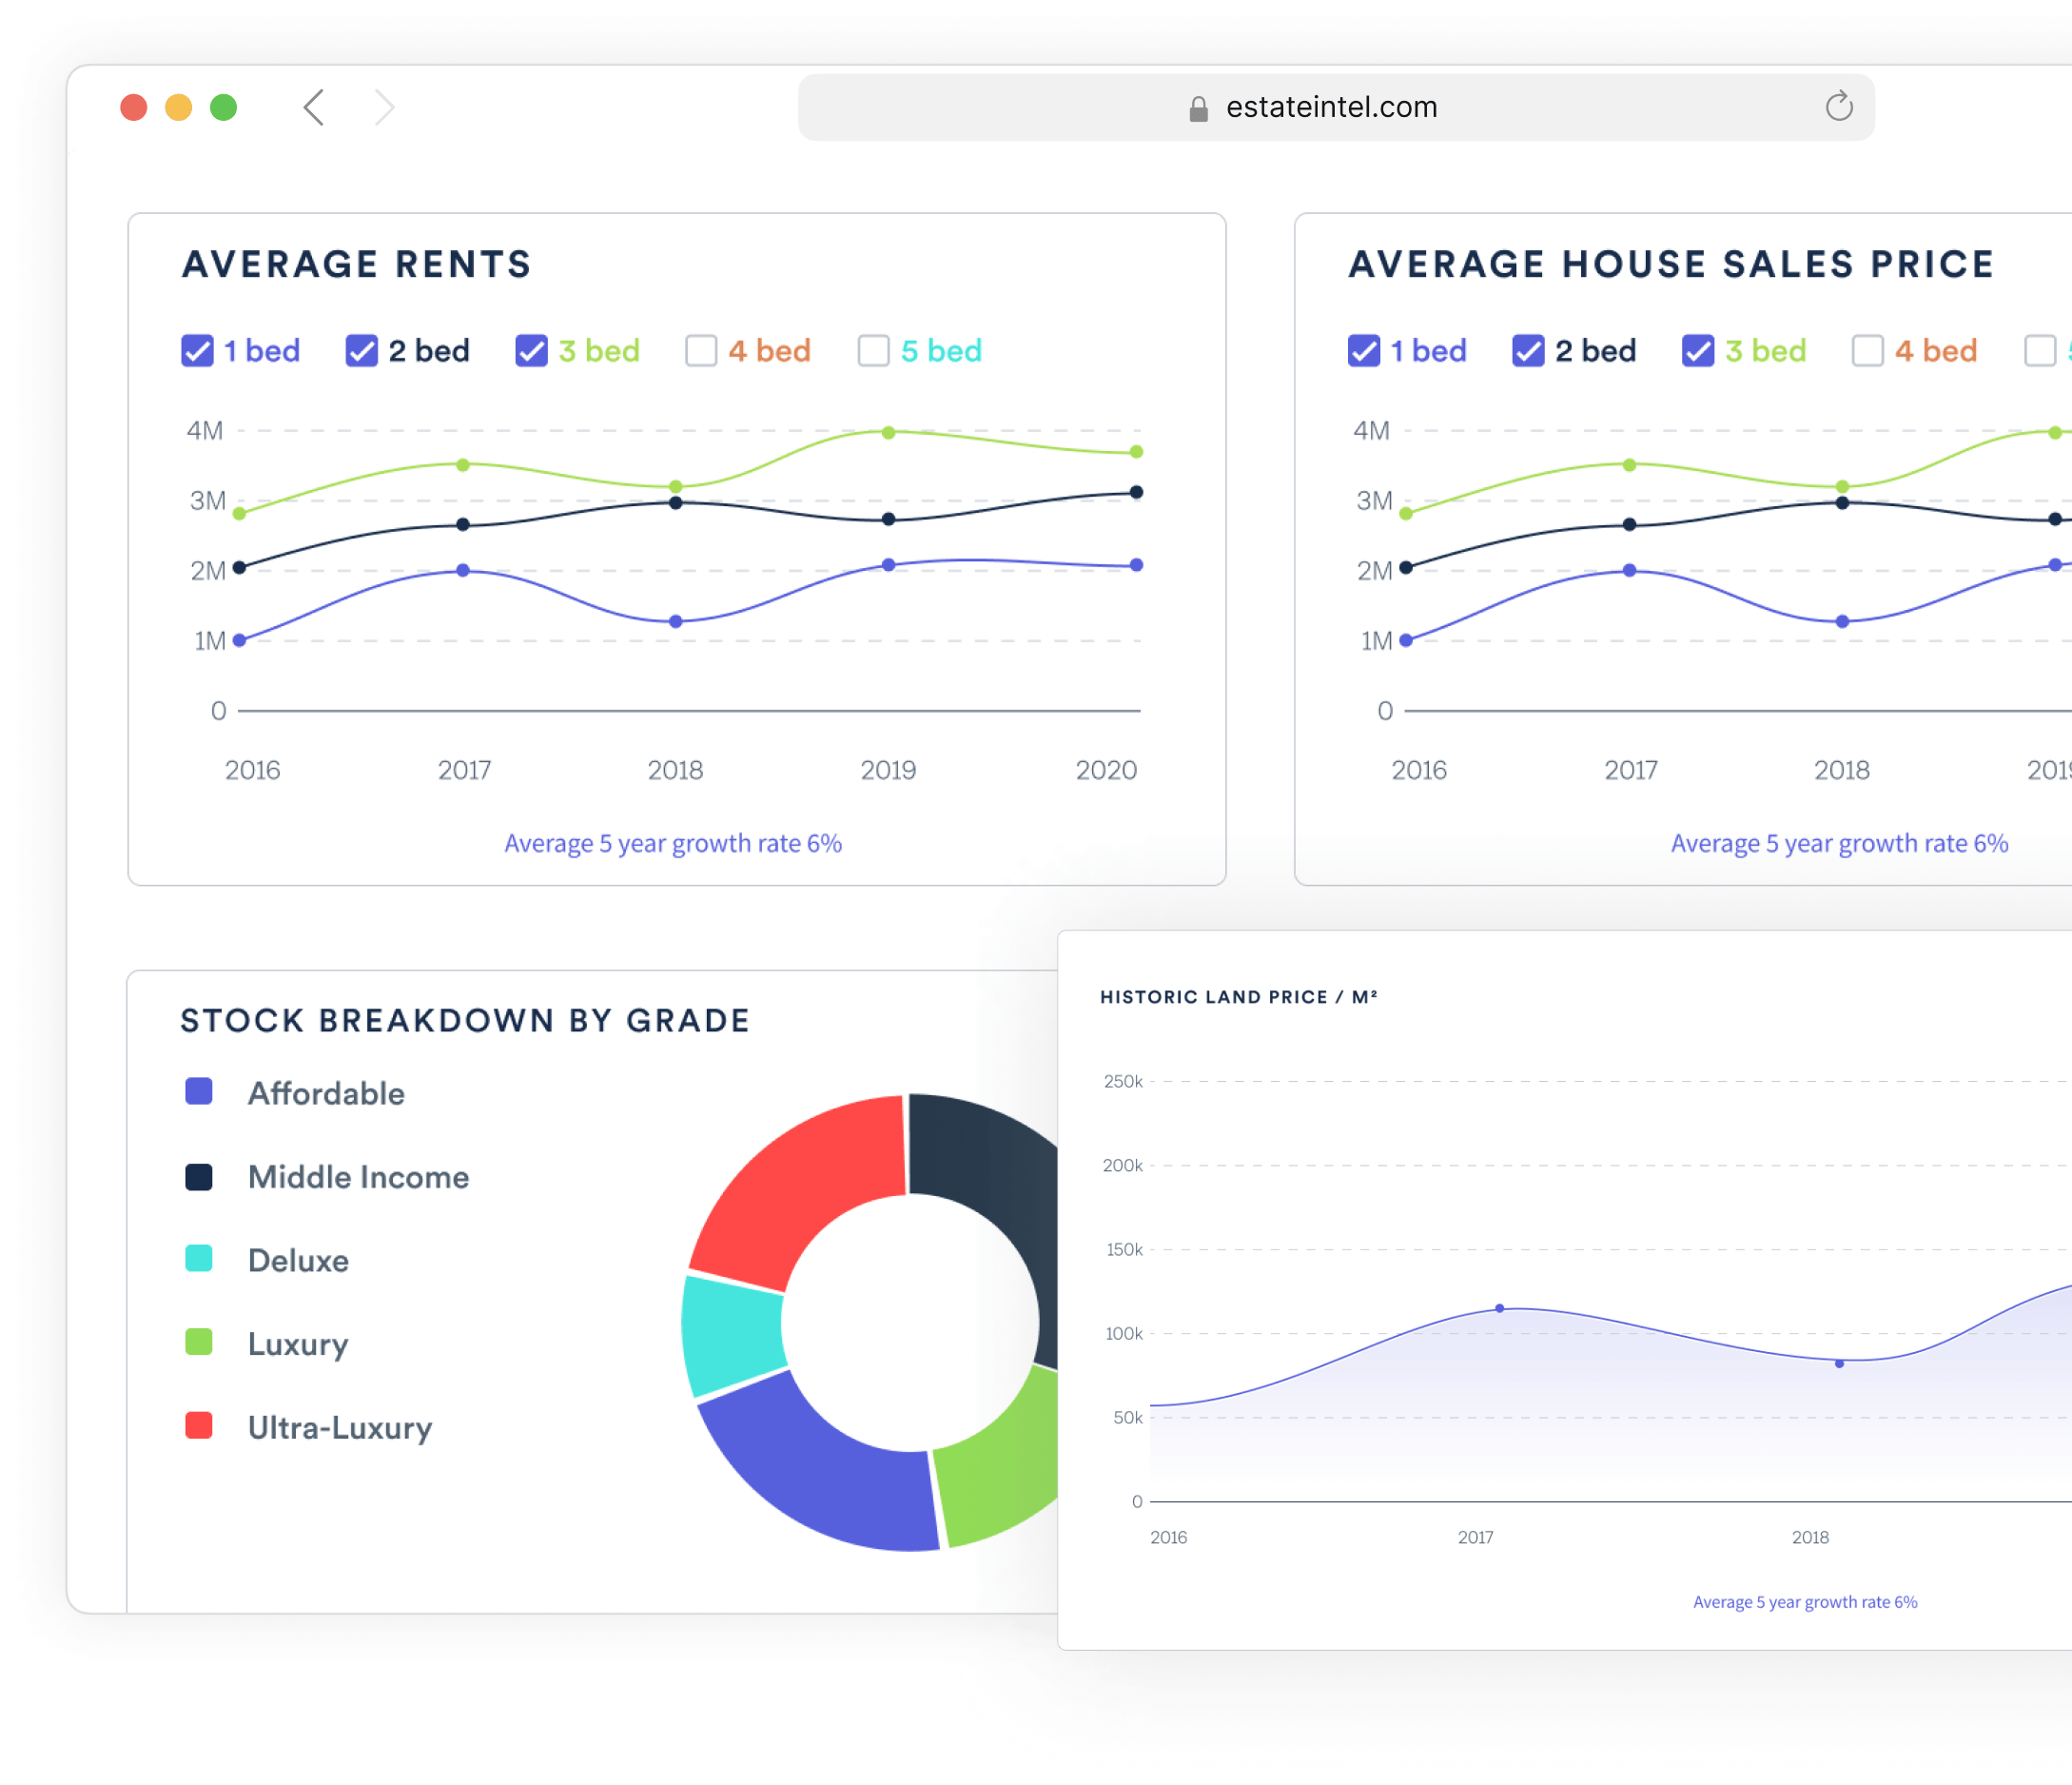Click the Affordable legend label
Screen dimensions: 2072x1785
point(326,1093)
